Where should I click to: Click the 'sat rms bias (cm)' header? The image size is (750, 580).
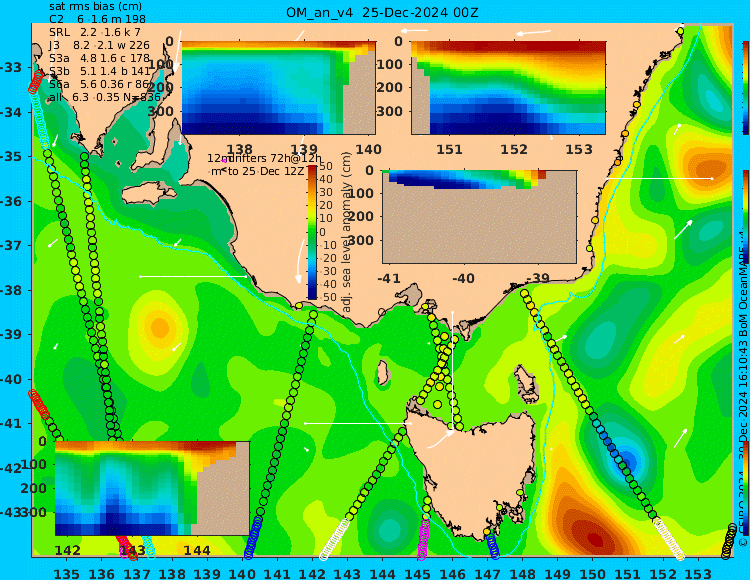point(95,7)
